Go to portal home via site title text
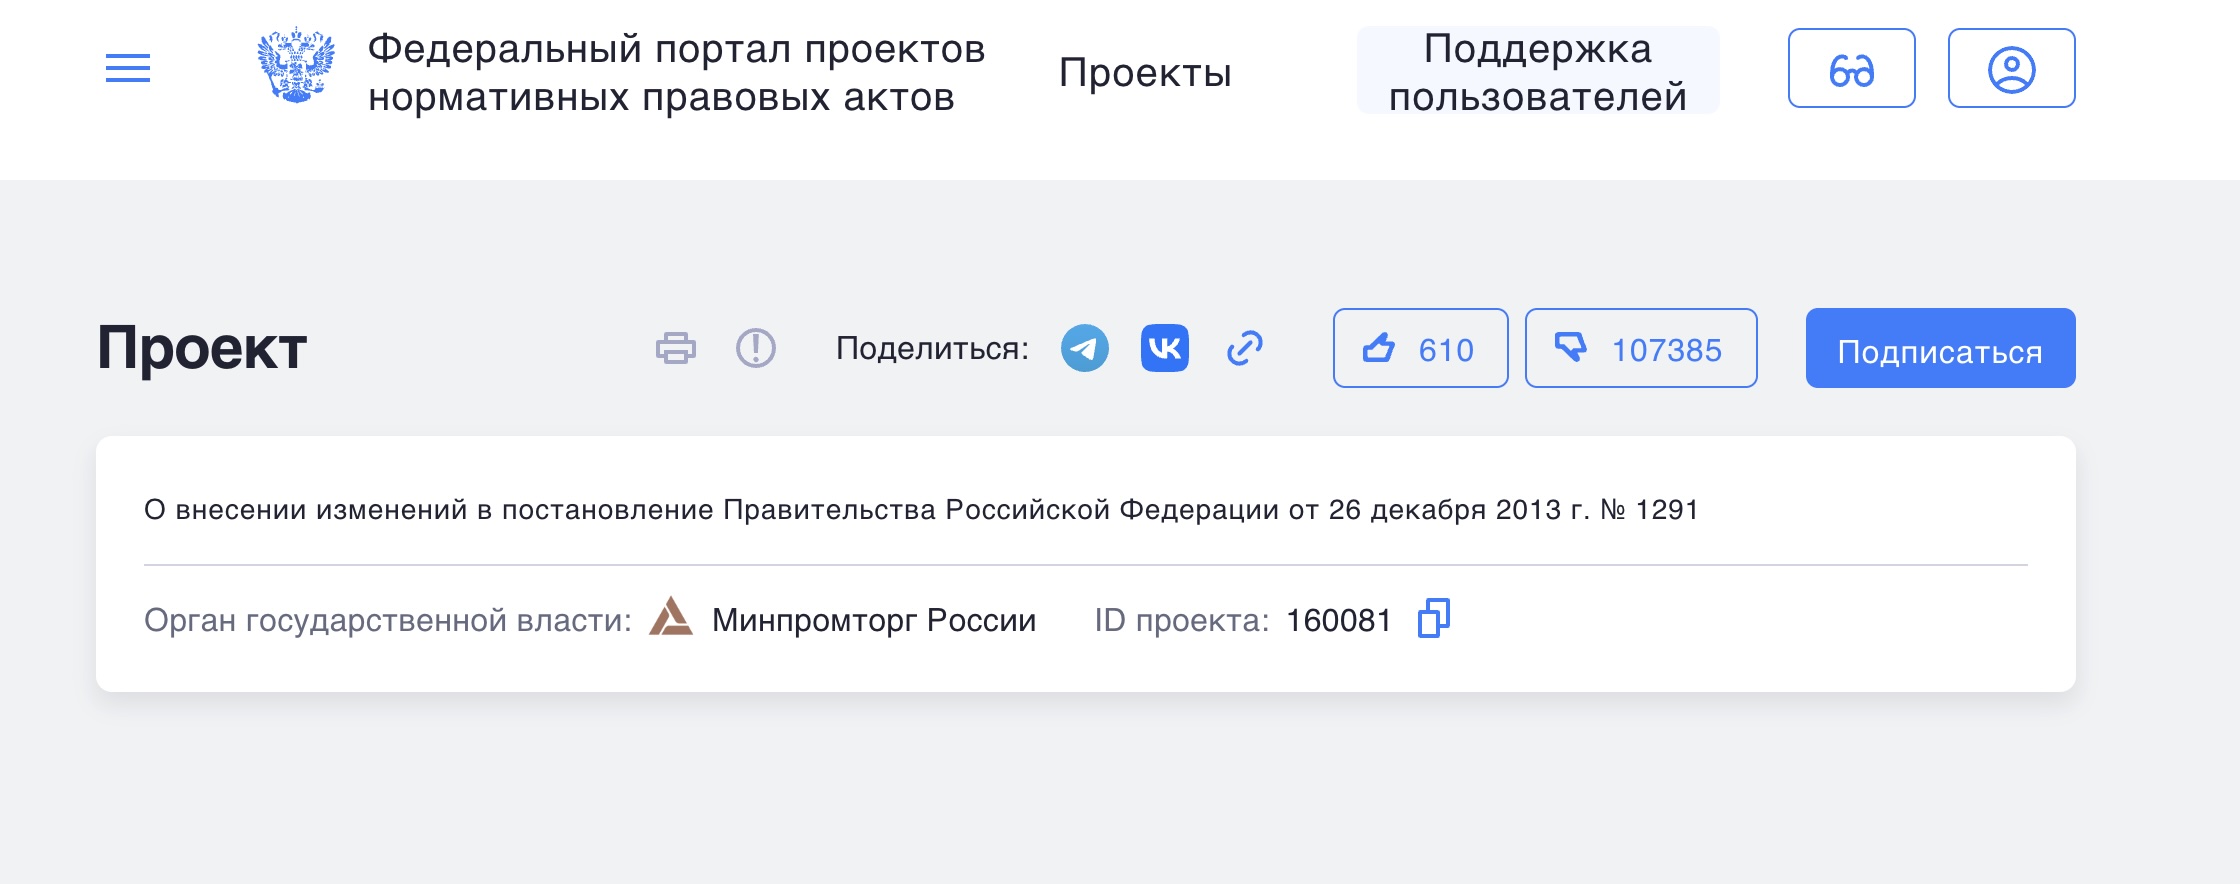This screenshot has width=2240, height=884. pyautogui.click(x=676, y=73)
